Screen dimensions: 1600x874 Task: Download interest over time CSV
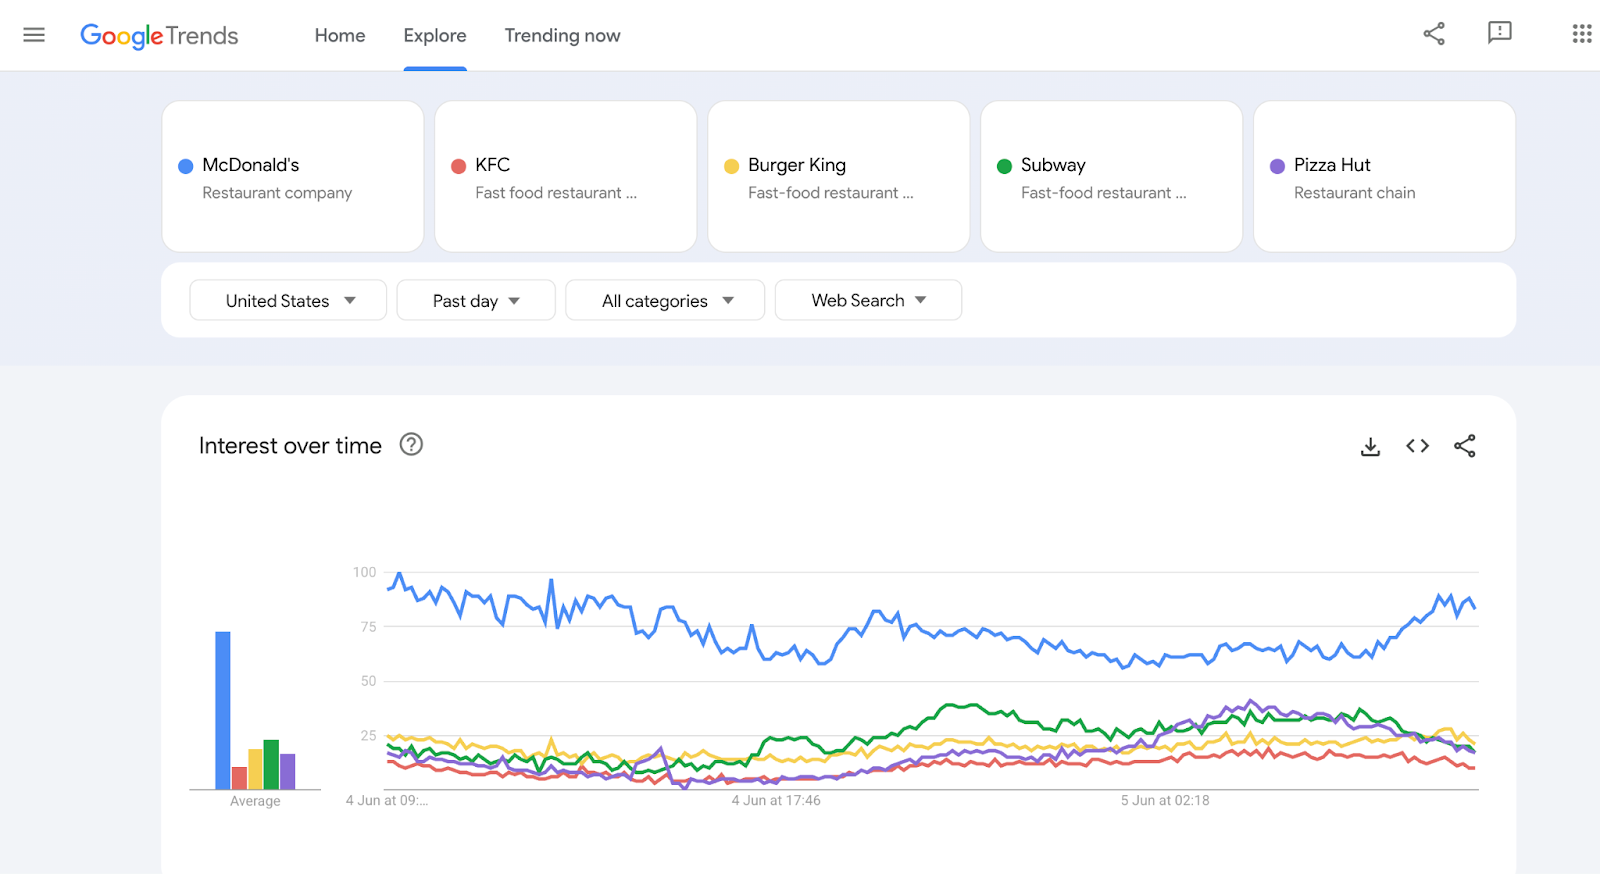(1370, 446)
